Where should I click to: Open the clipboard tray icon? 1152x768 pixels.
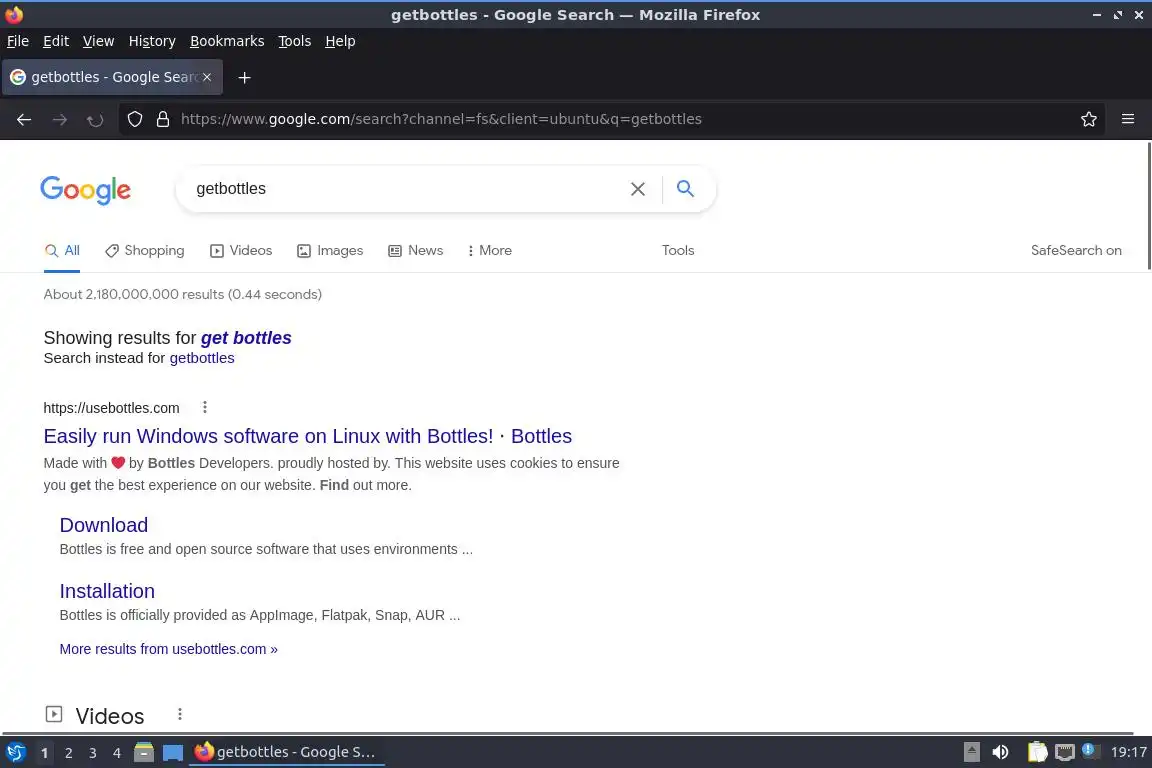[x=1037, y=752]
